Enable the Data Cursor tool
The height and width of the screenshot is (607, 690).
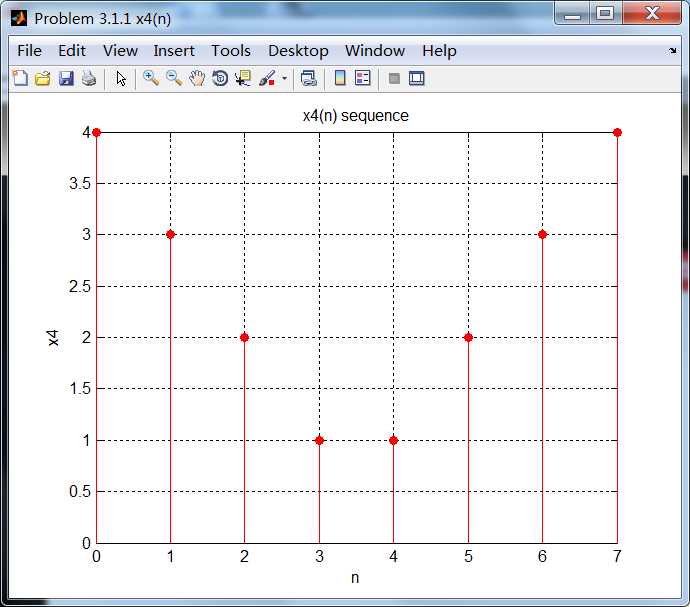point(242,79)
